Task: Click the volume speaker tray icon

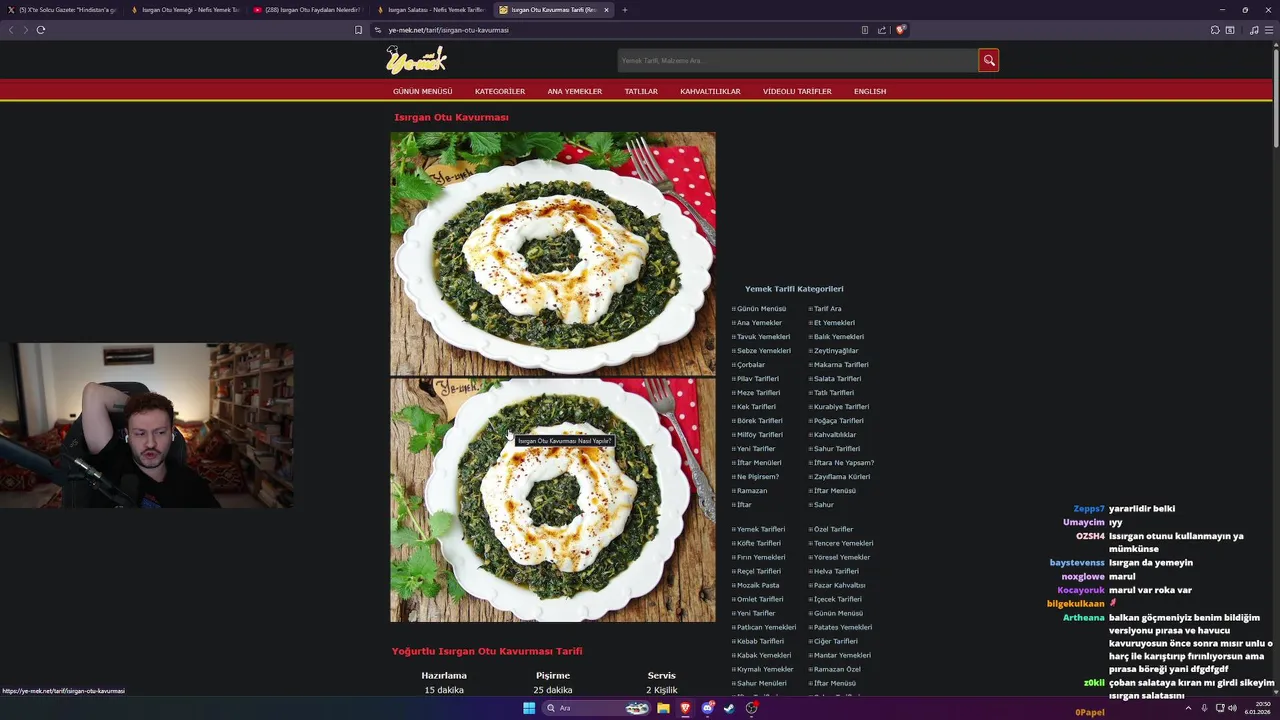Action: click(1232, 708)
